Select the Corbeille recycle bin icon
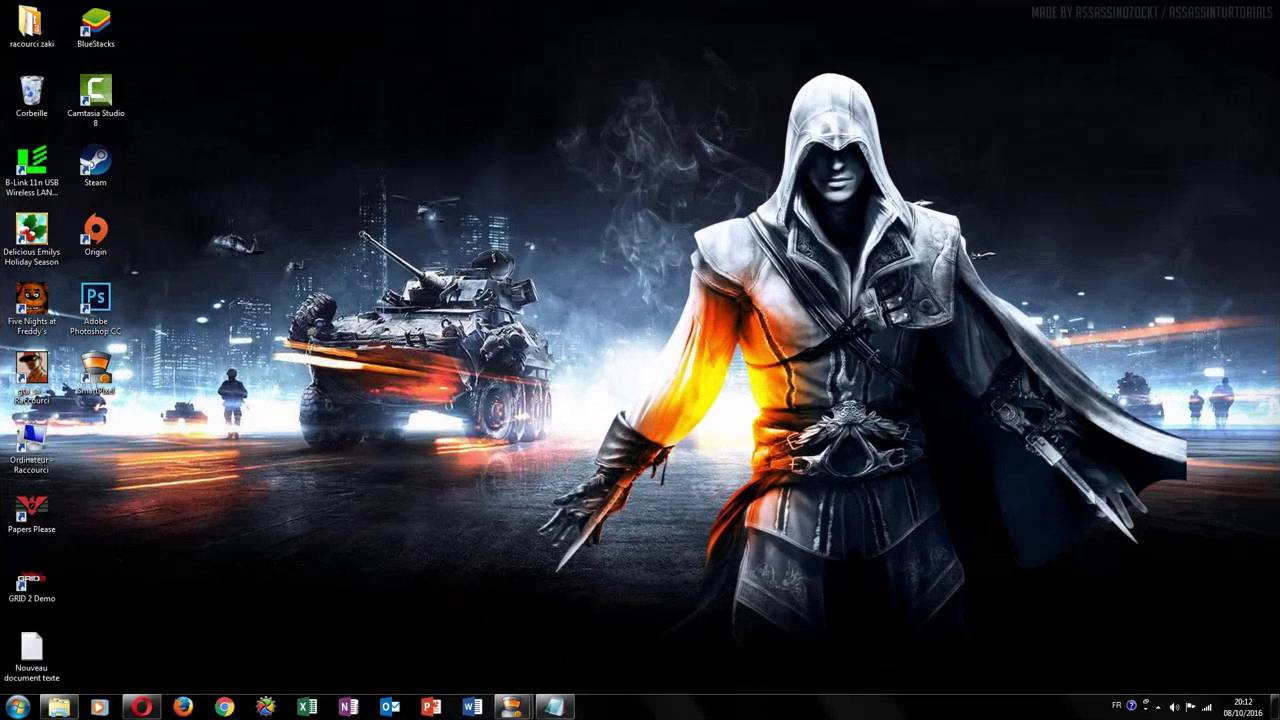 (x=31, y=96)
